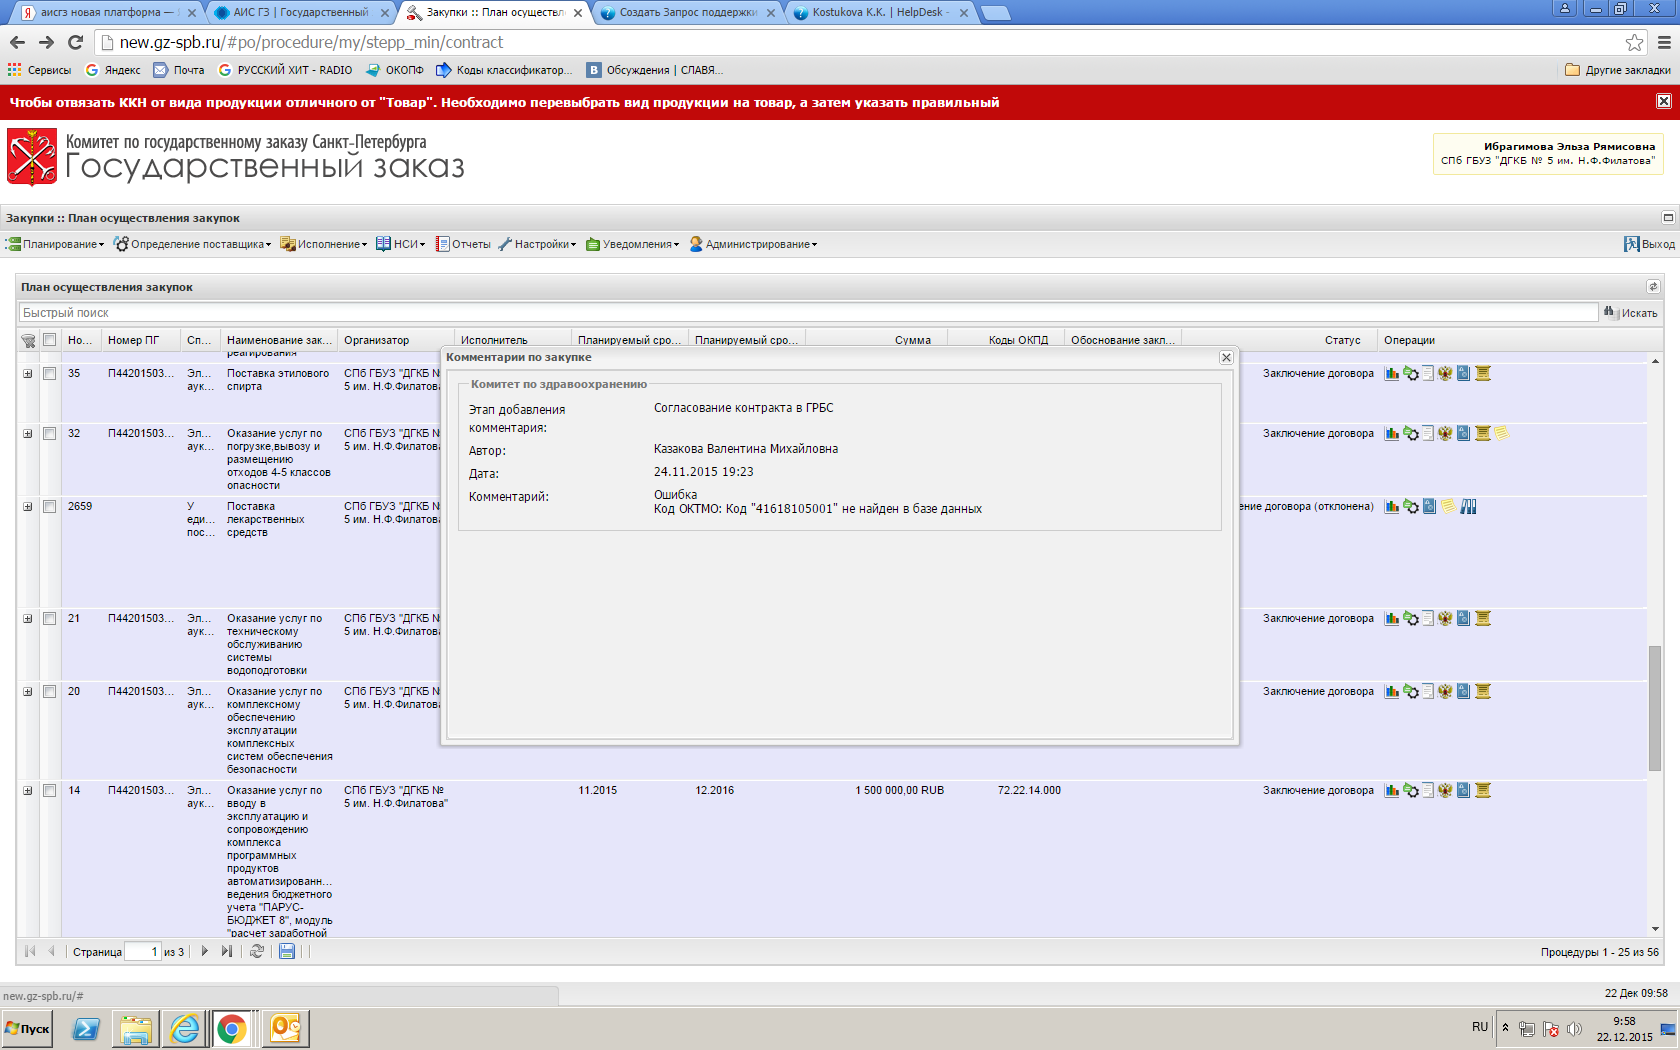The width and height of the screenshot is (1680, 1050).
Task: Expand row 21 details
Action: coord(28,619)
